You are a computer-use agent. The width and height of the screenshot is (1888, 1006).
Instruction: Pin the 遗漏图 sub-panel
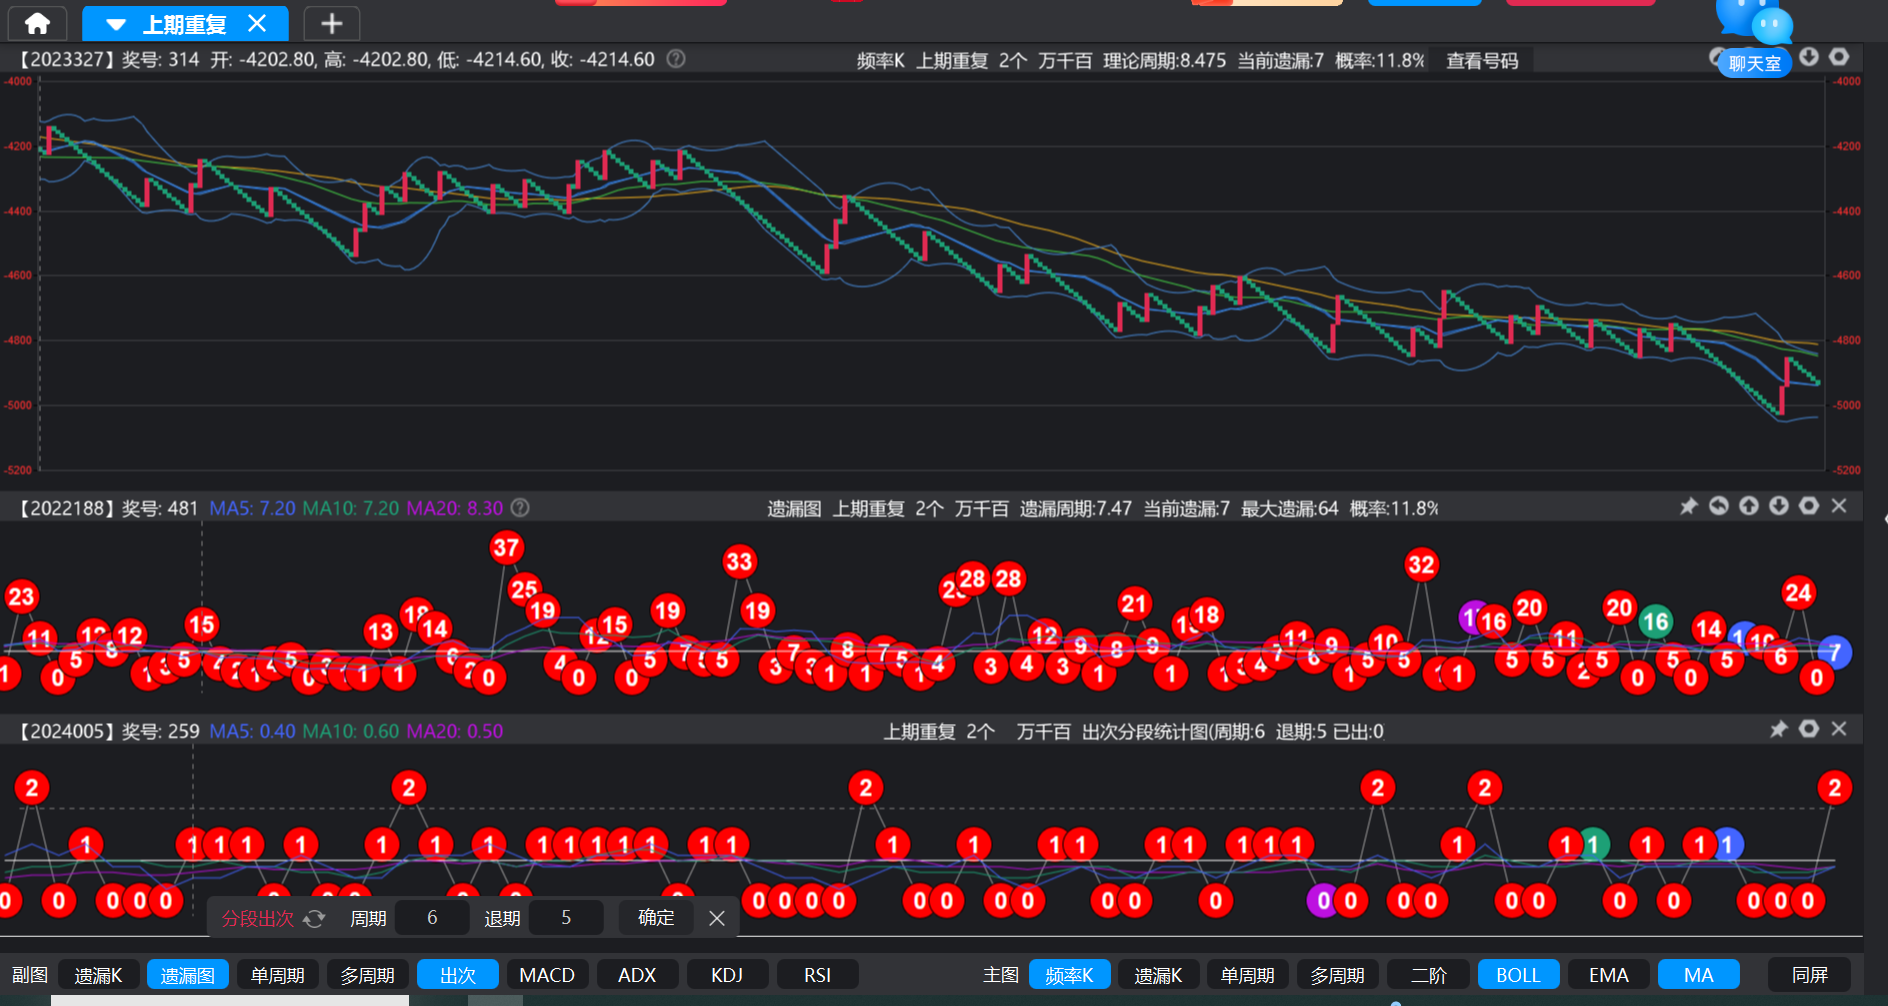[x=1689, y=506]
